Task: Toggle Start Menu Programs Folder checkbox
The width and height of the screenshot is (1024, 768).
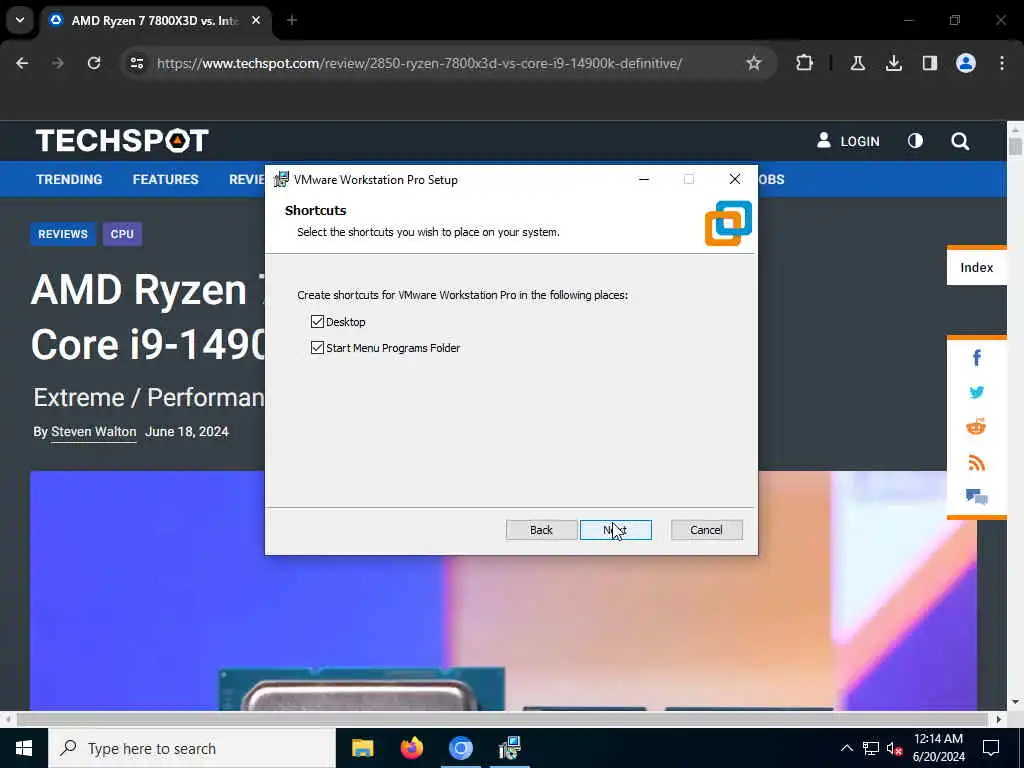Action: click(317, 347)
